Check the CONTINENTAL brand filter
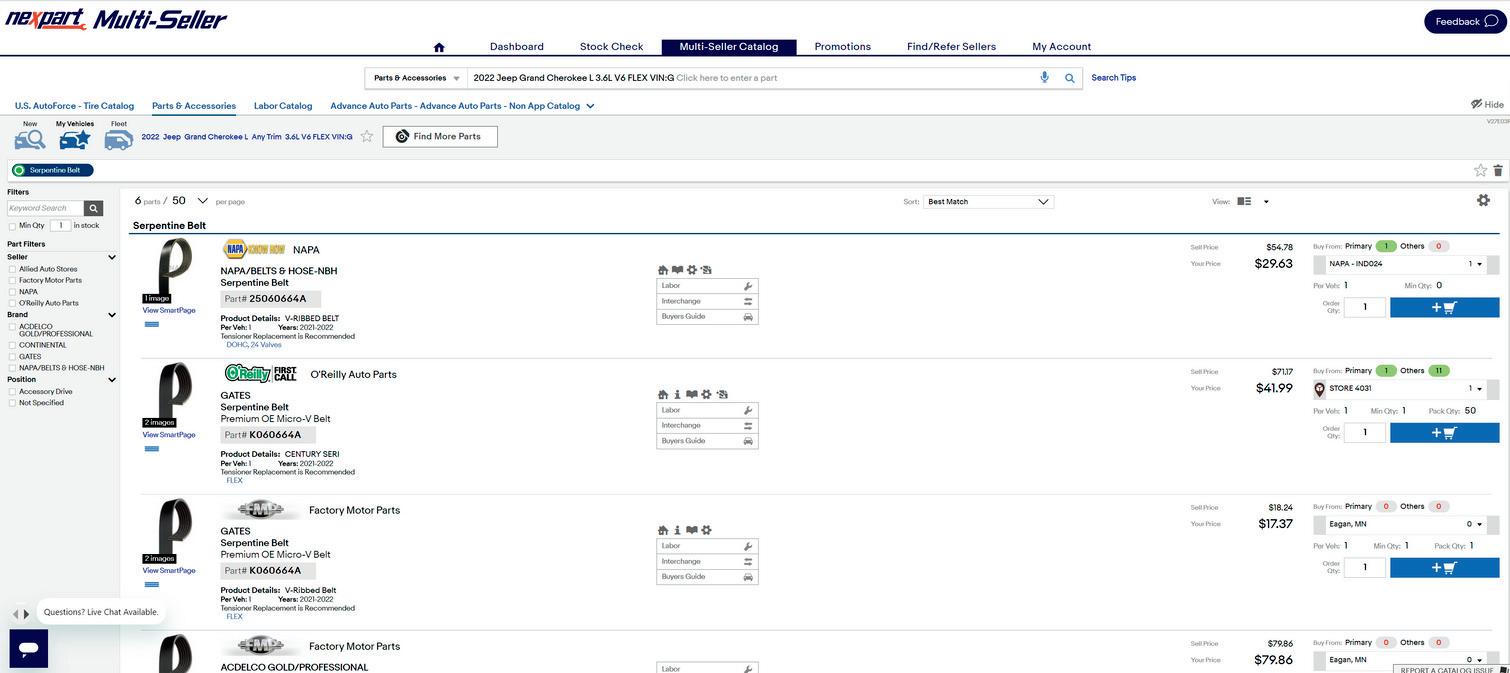The width and height of the screenshot is (1510, 673). coord(12,345)
